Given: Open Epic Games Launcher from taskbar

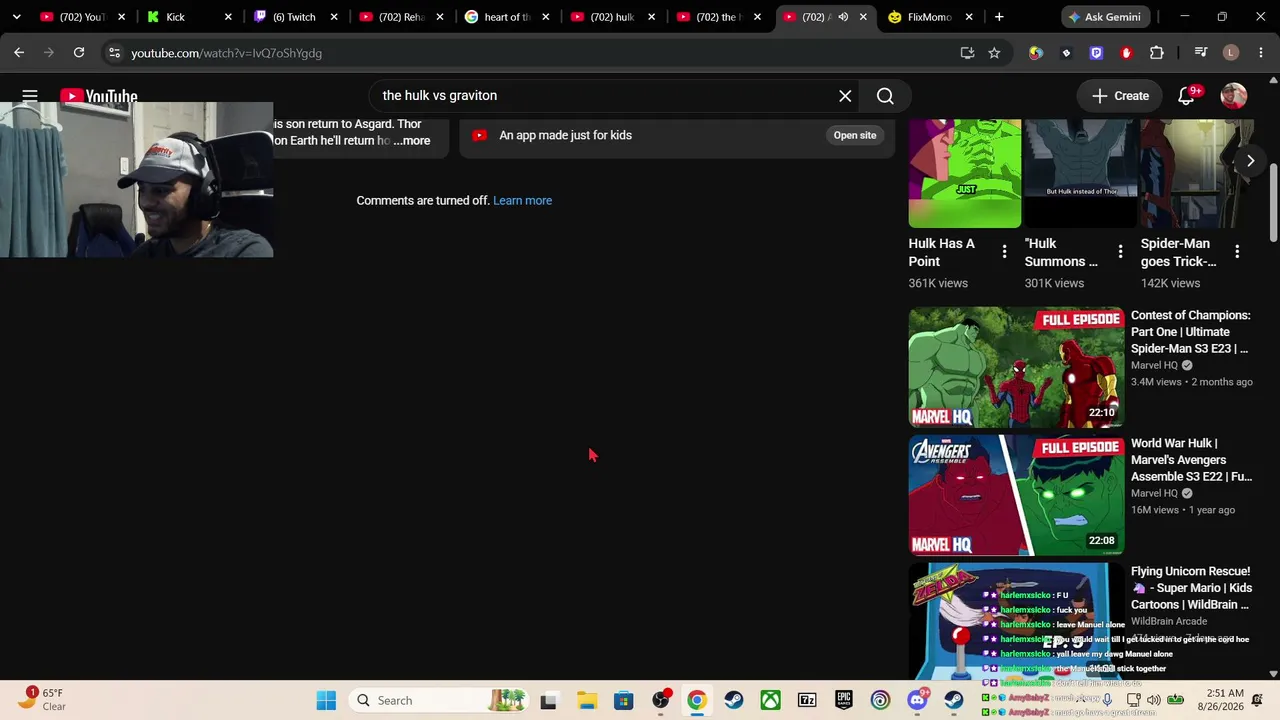Looking at the screenshot, I should point(844,701).
